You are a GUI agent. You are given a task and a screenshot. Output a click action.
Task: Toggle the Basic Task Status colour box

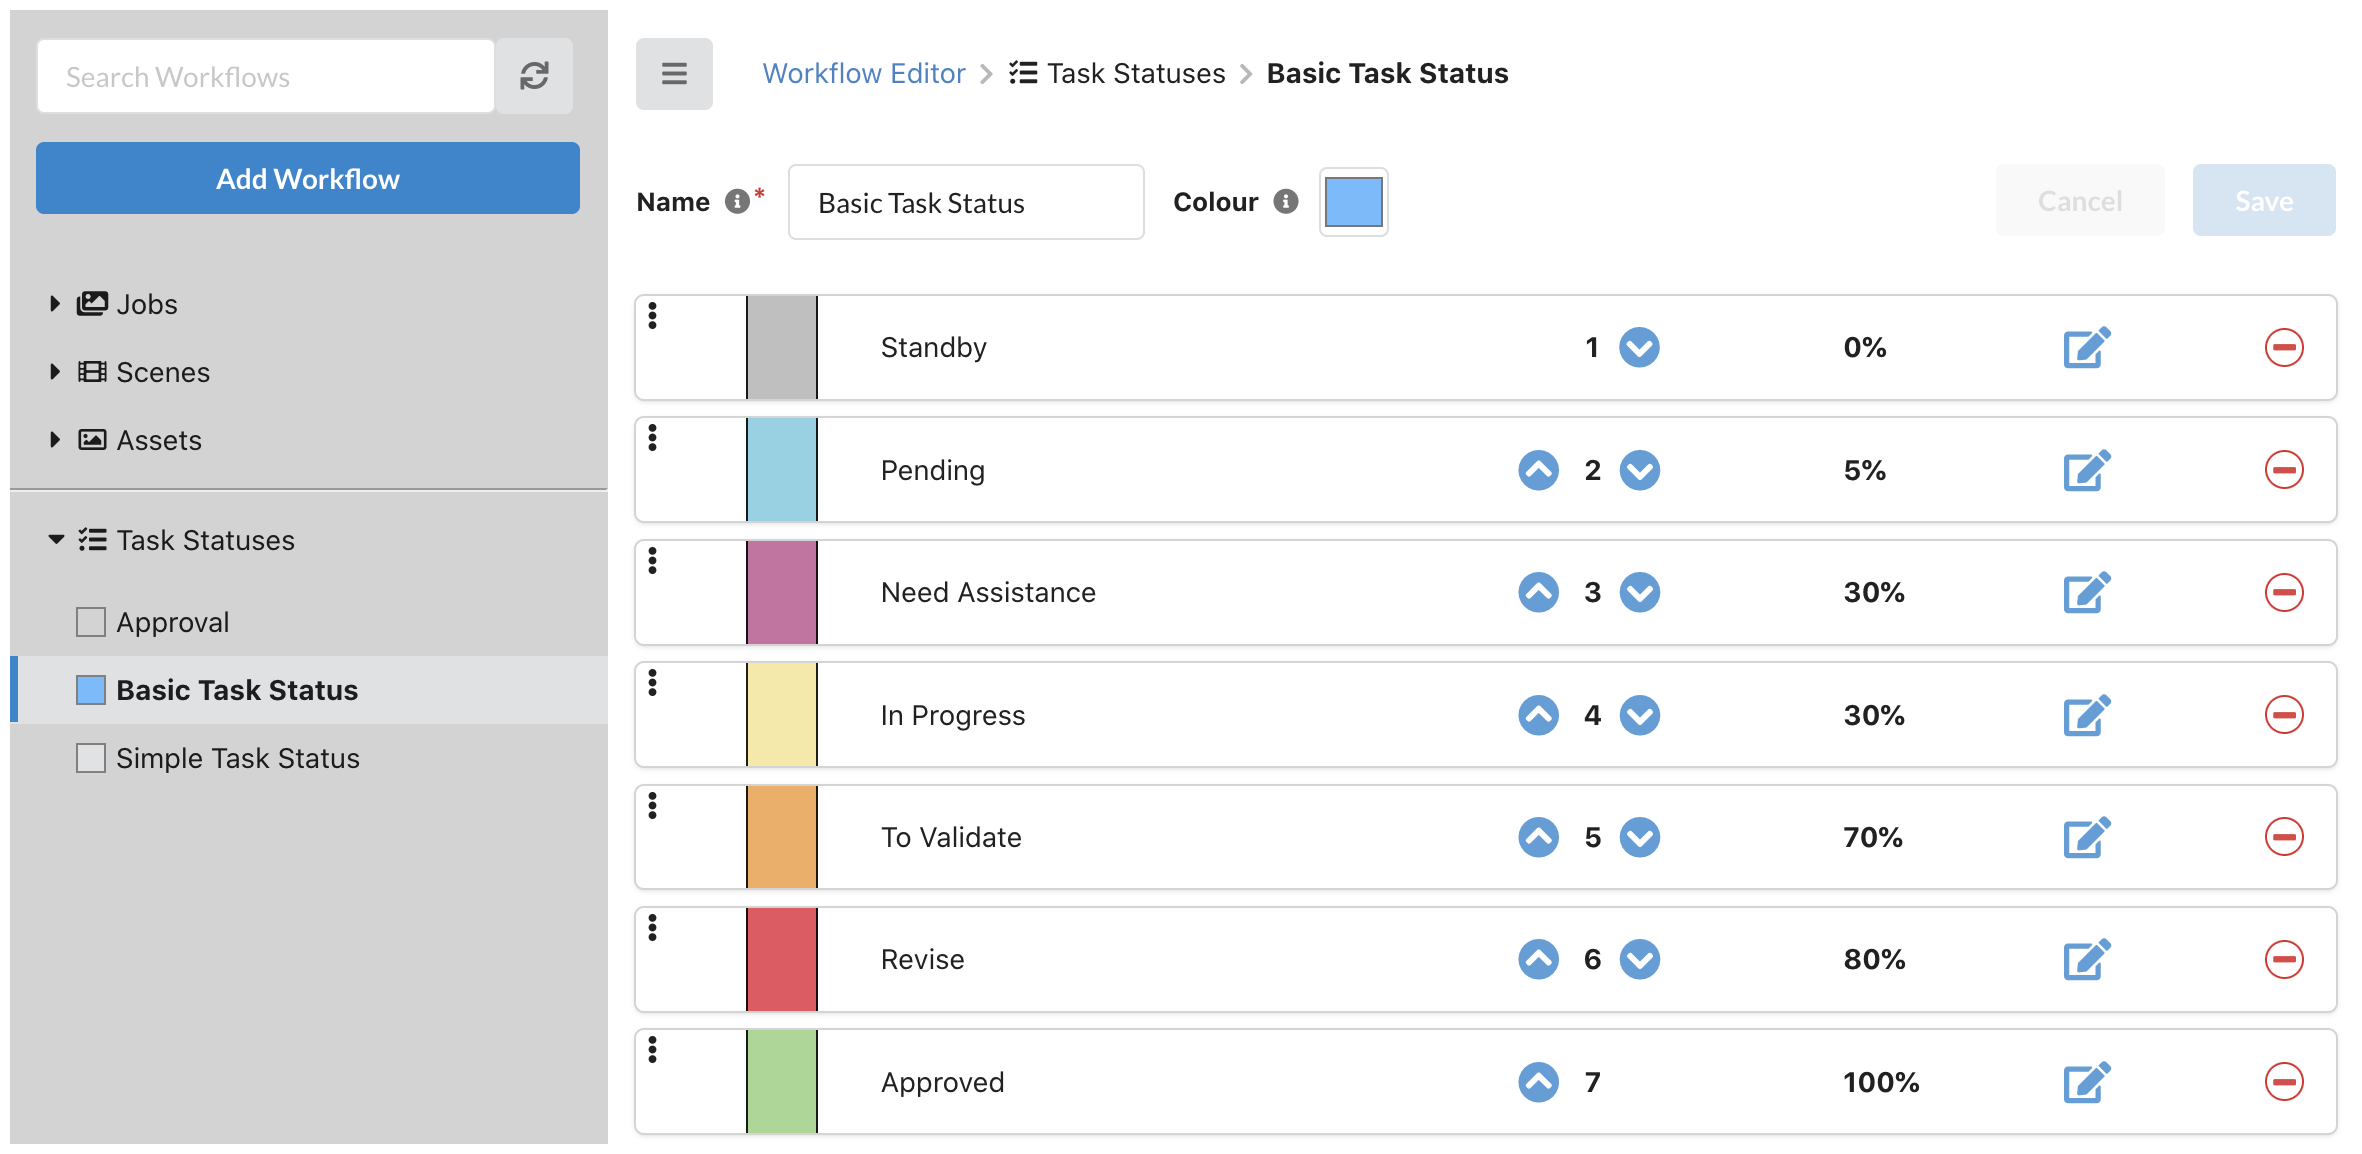(x=91, y=690)
